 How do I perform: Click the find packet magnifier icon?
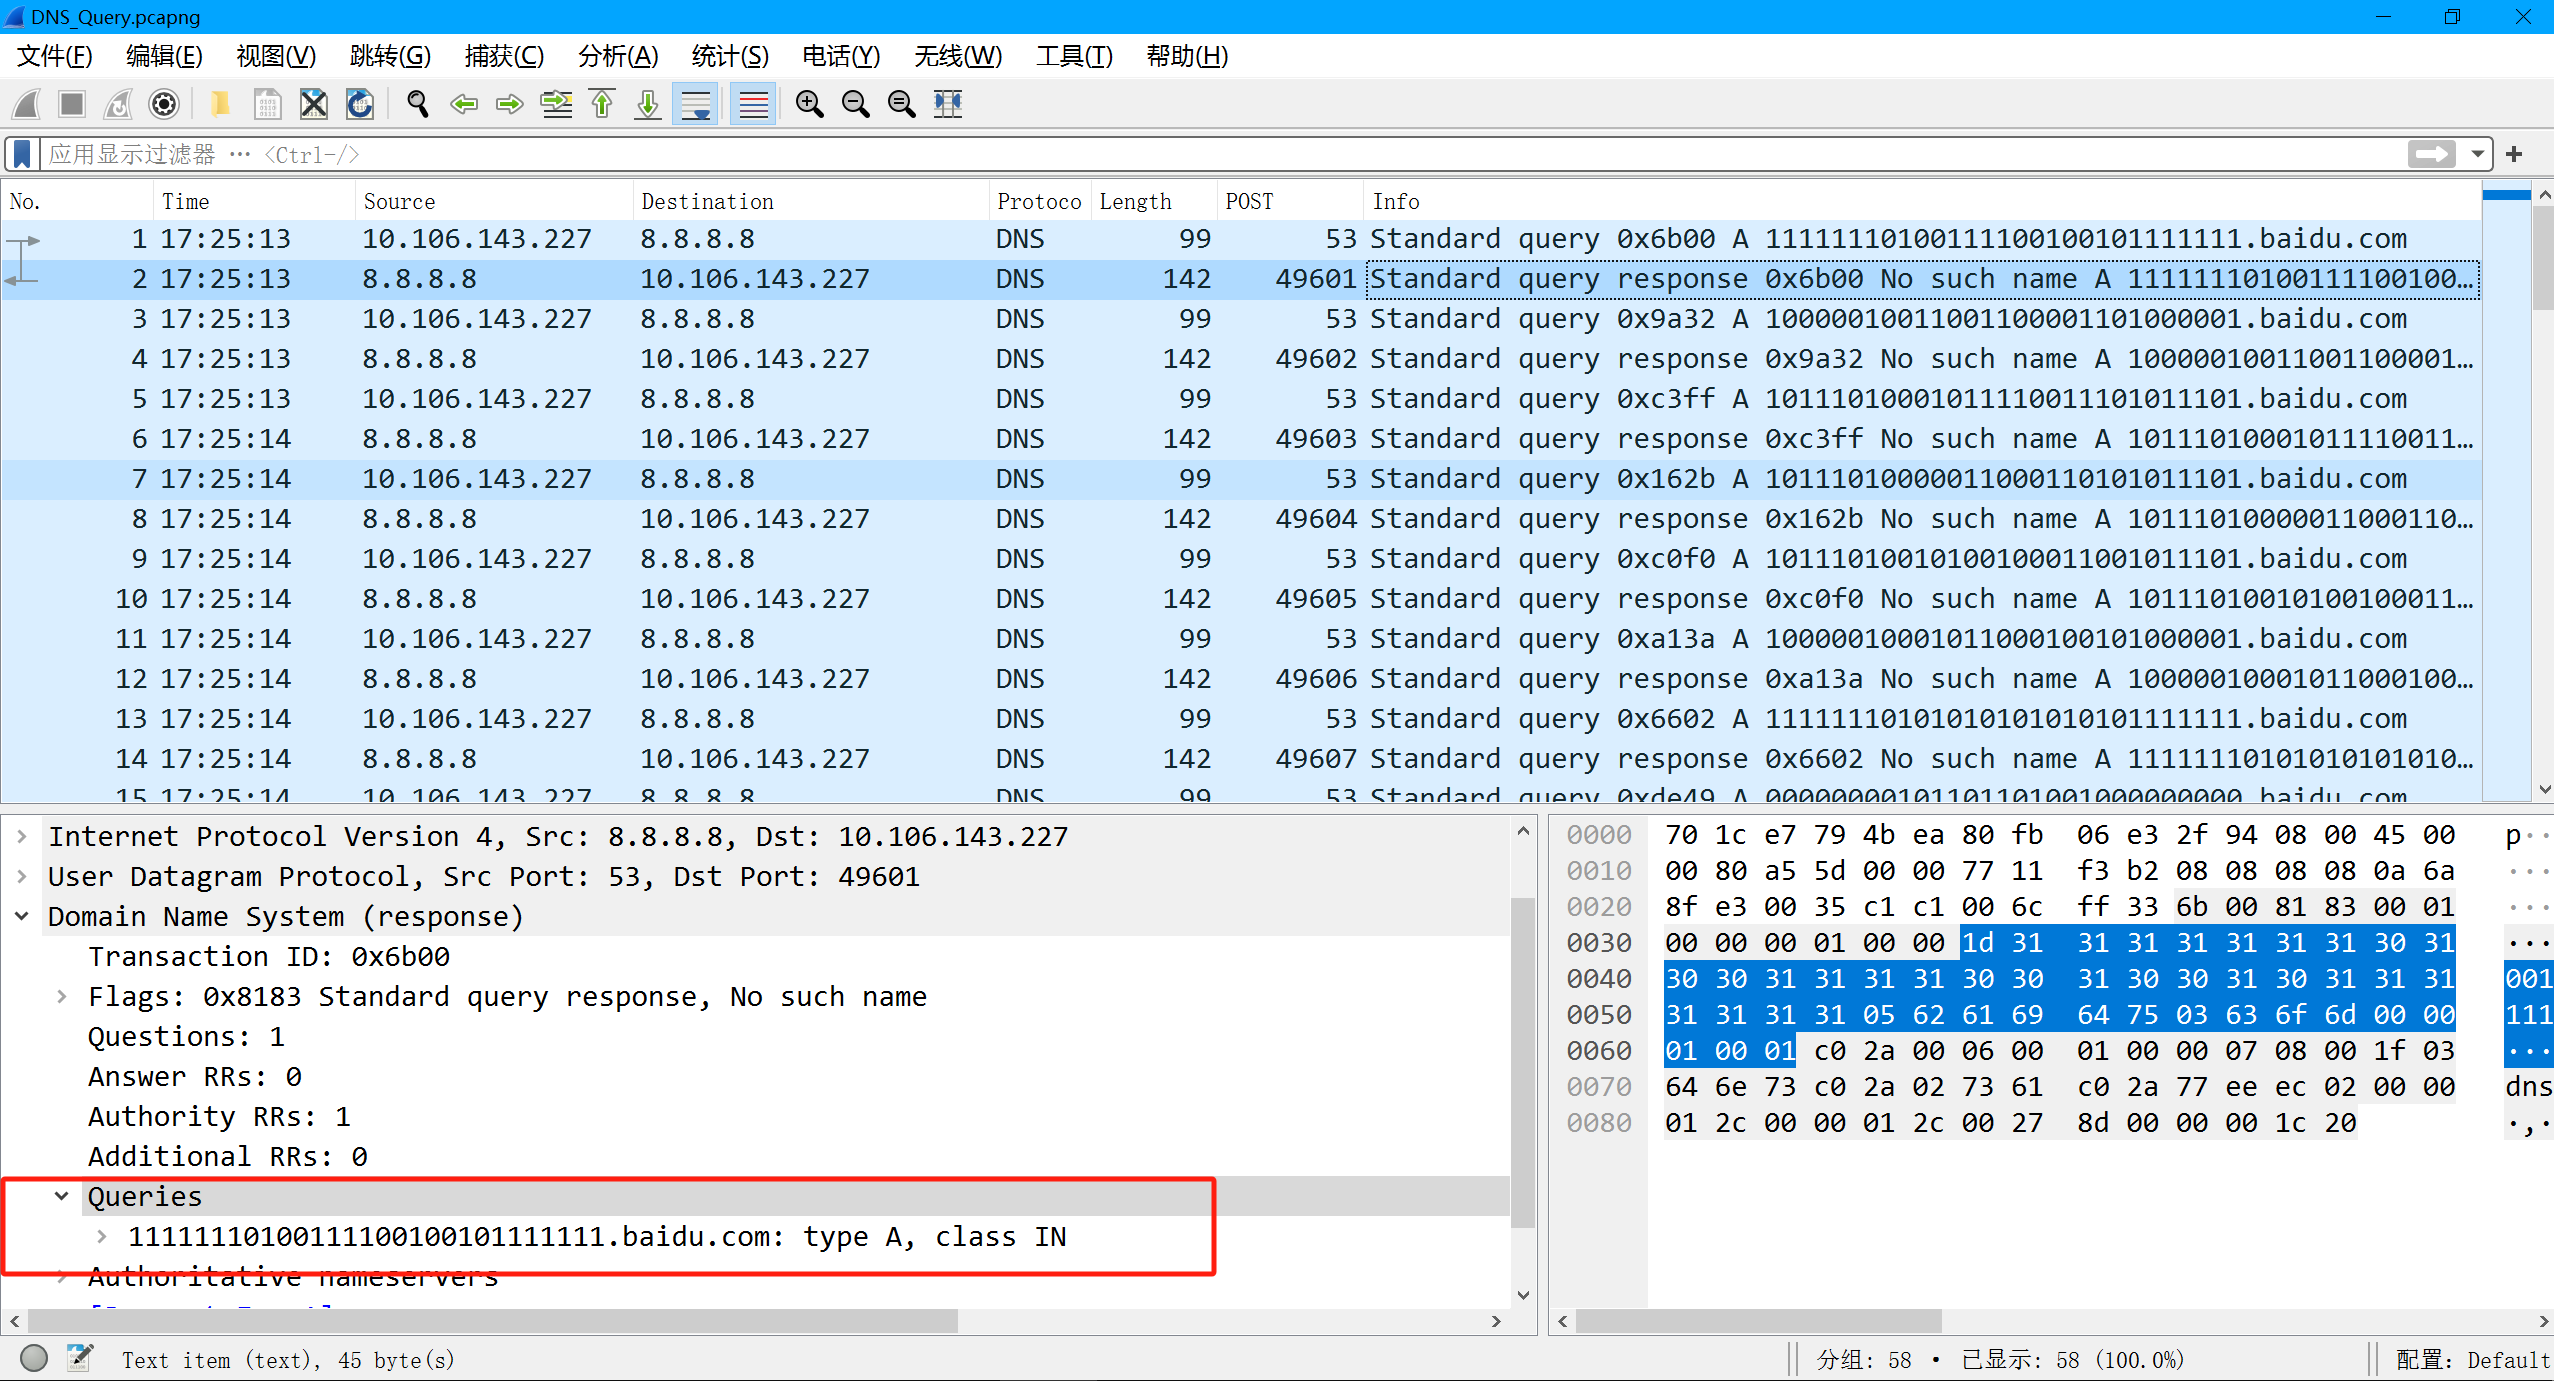417,104
